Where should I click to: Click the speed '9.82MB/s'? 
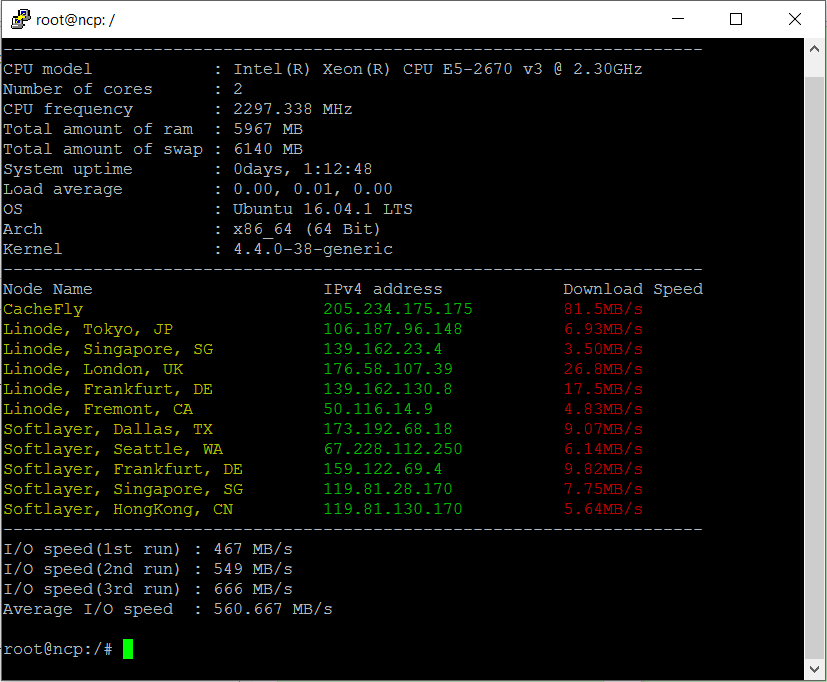tap(603, 469)
